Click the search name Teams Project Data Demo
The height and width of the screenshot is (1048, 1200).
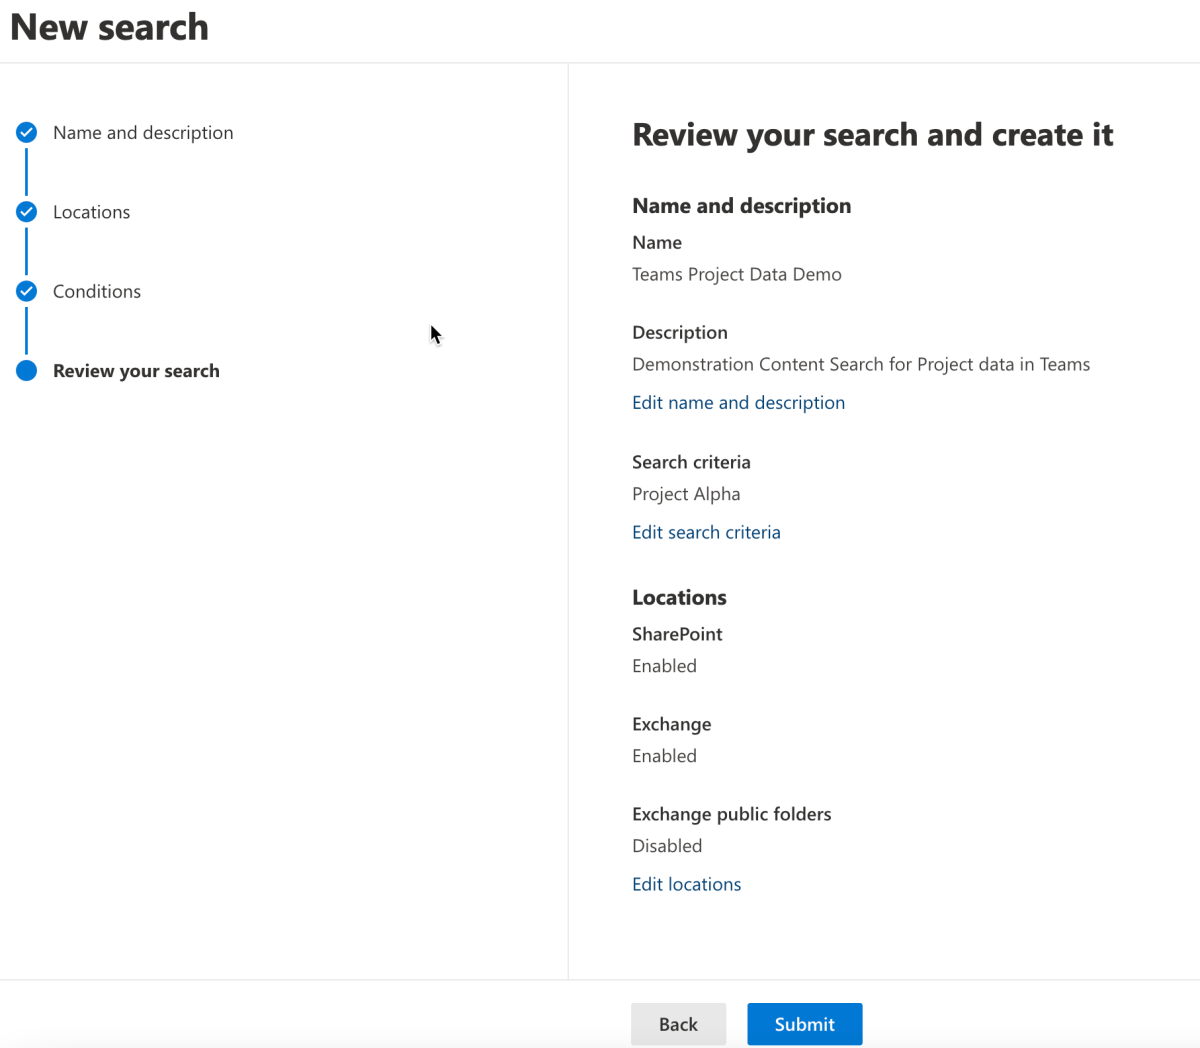736,274
